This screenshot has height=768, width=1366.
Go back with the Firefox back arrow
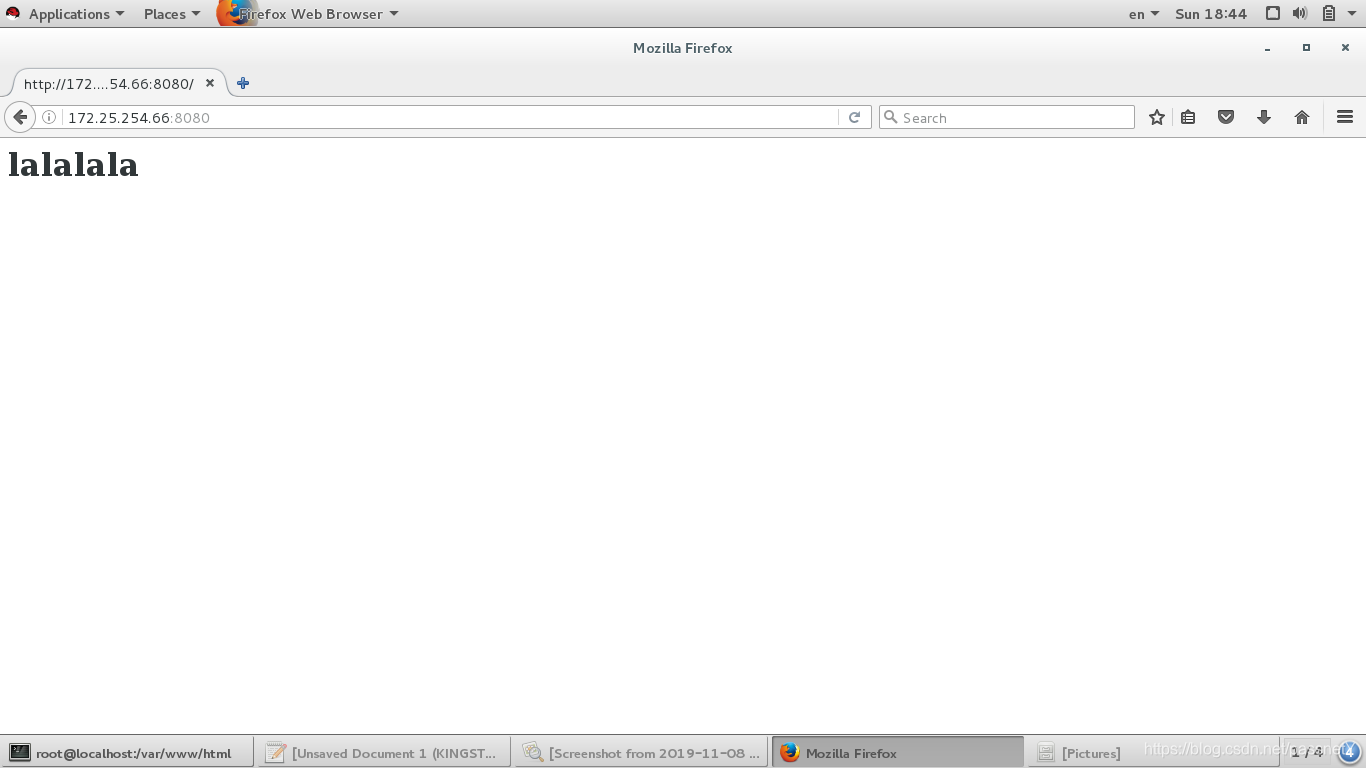coord(20,117)
